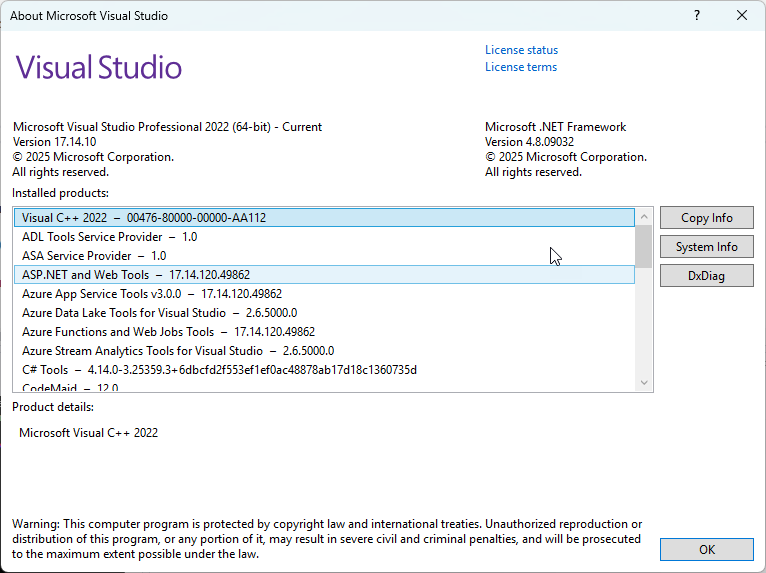Open System Info
Screen dimensions: 766x573
pos(706,247)
